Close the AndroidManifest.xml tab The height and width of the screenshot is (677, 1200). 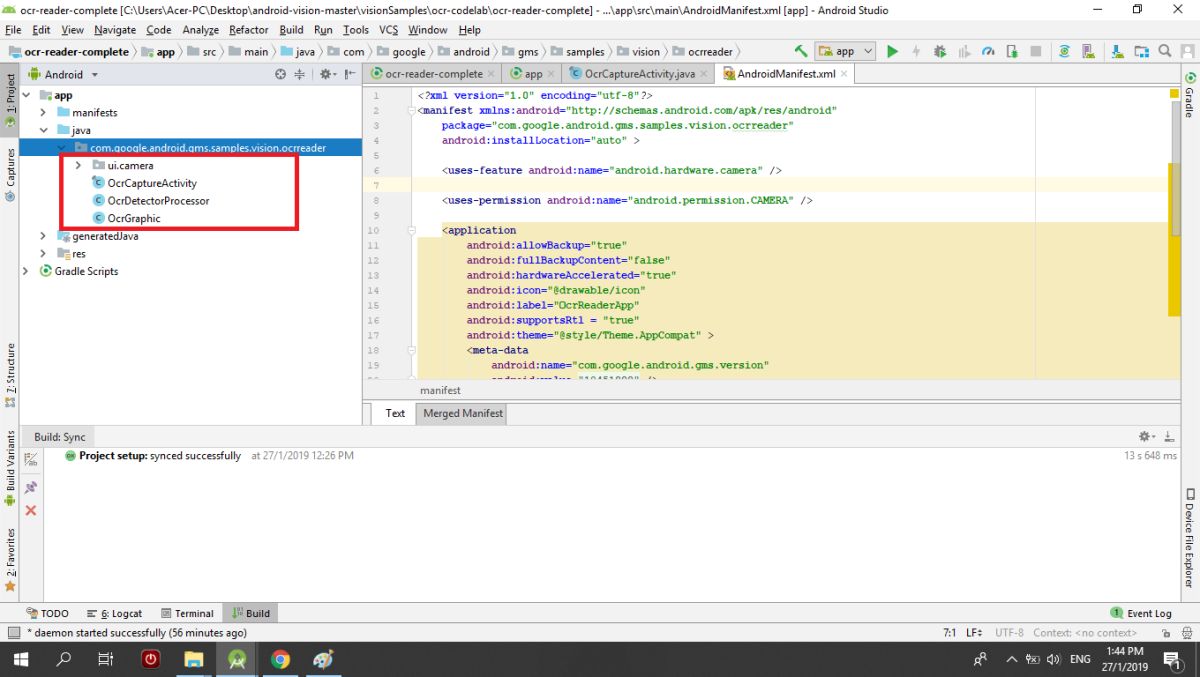tap(845, 74)
